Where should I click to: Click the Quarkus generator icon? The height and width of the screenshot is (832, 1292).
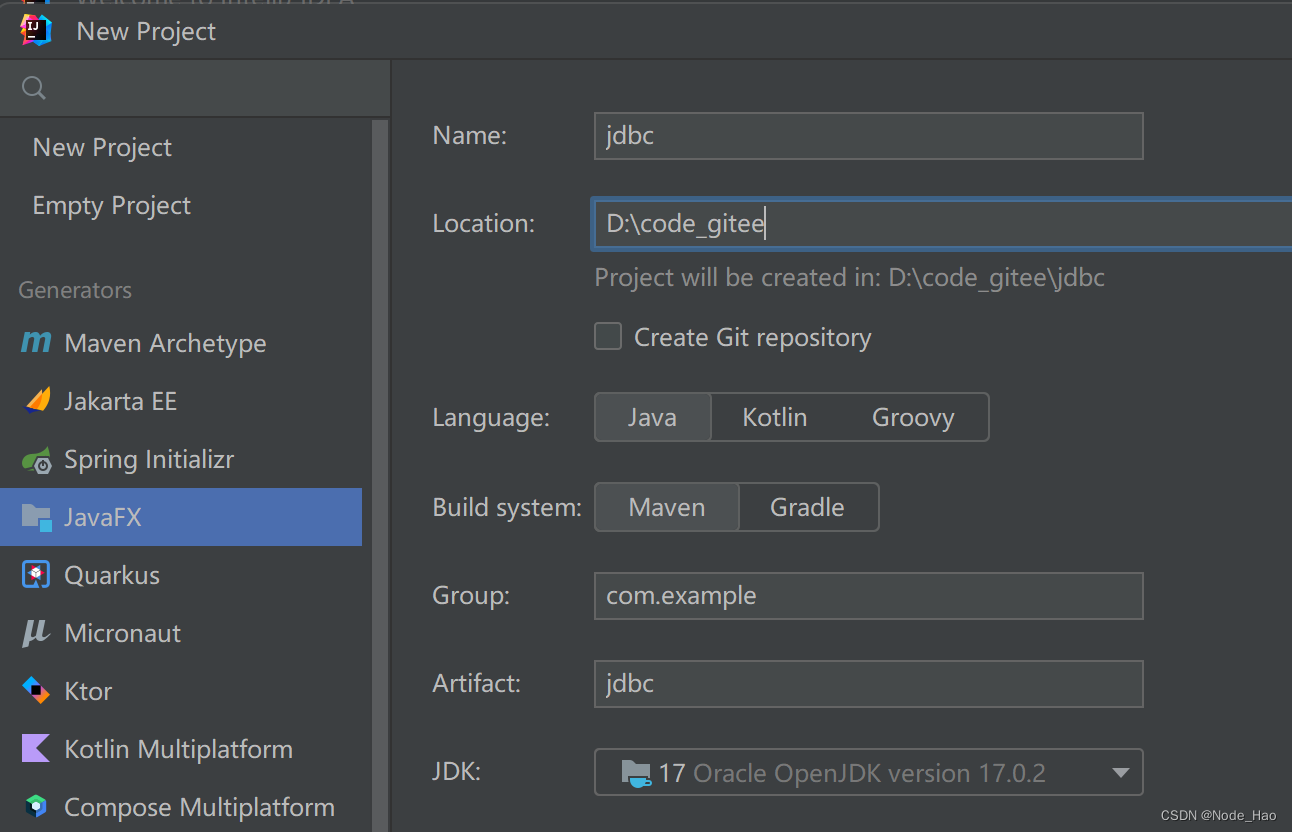[37, 575]
